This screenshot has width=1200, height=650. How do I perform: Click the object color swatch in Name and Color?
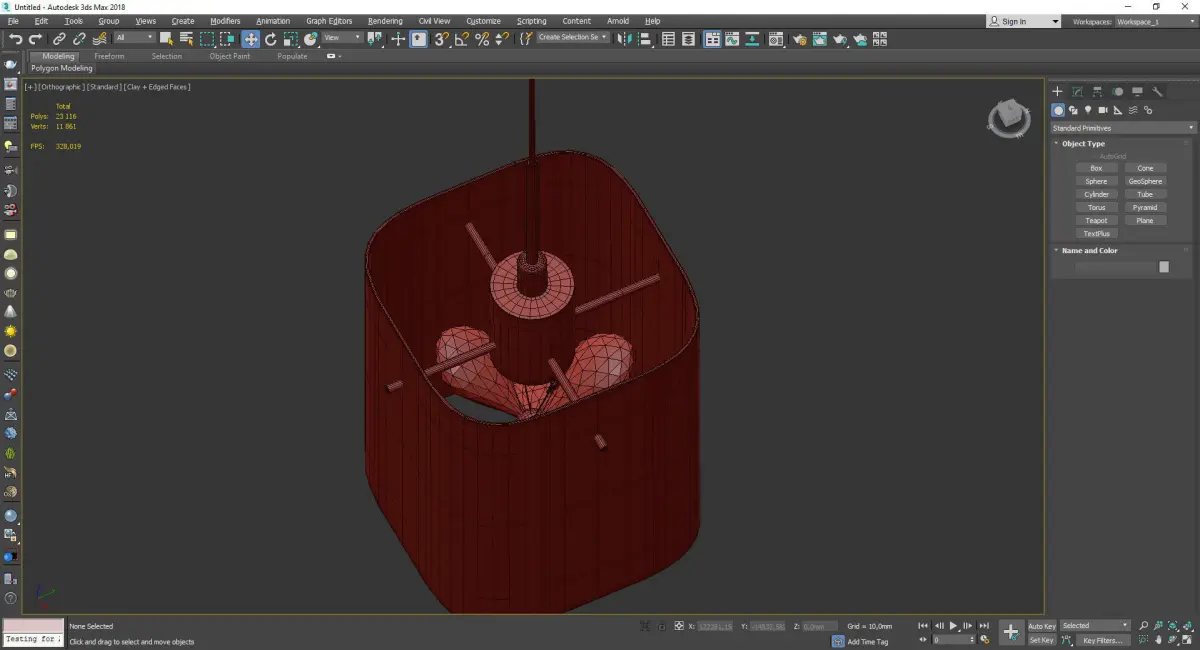tap(1163, 267)
